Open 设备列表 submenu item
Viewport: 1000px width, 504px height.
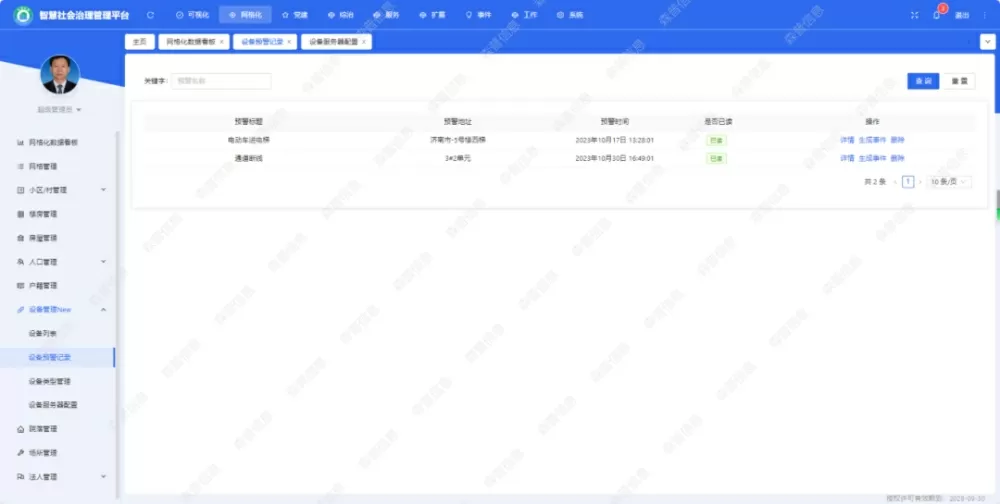coord(43,333)
